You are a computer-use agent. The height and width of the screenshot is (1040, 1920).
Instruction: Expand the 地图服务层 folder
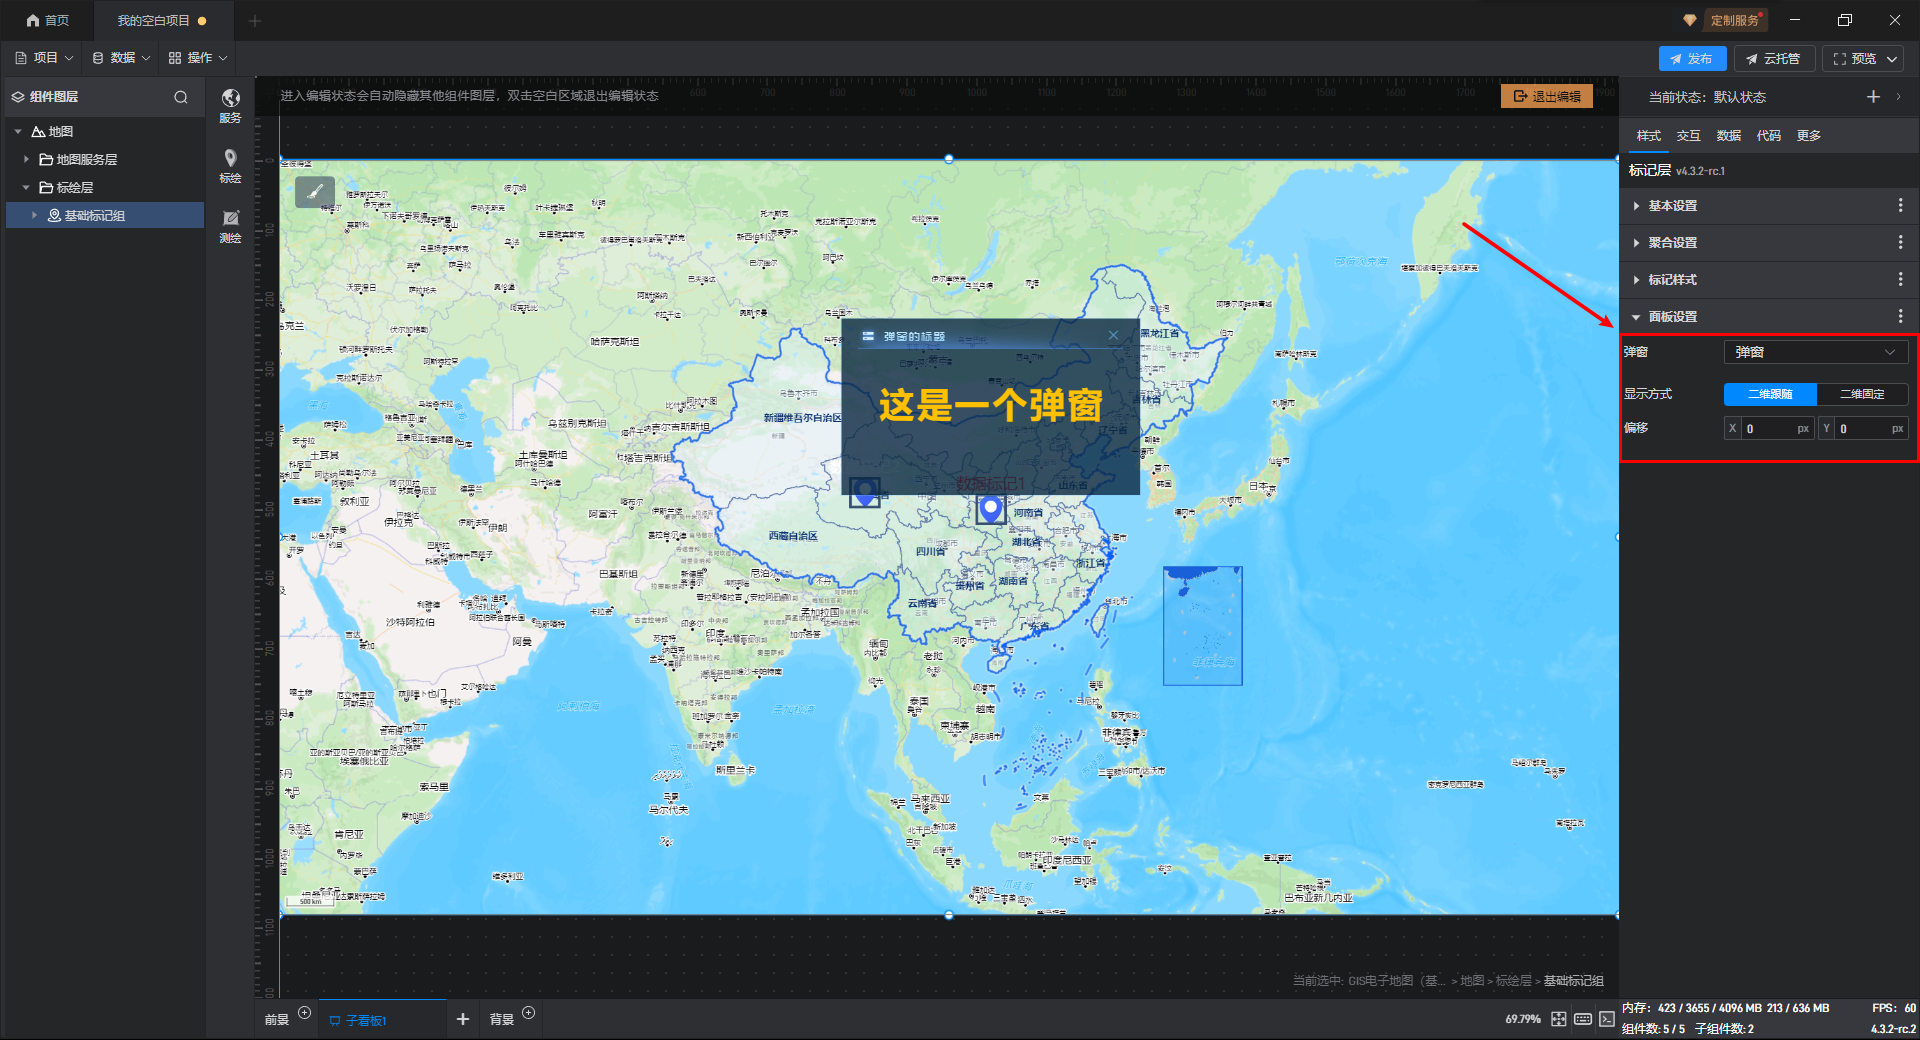tap(26, 160)
